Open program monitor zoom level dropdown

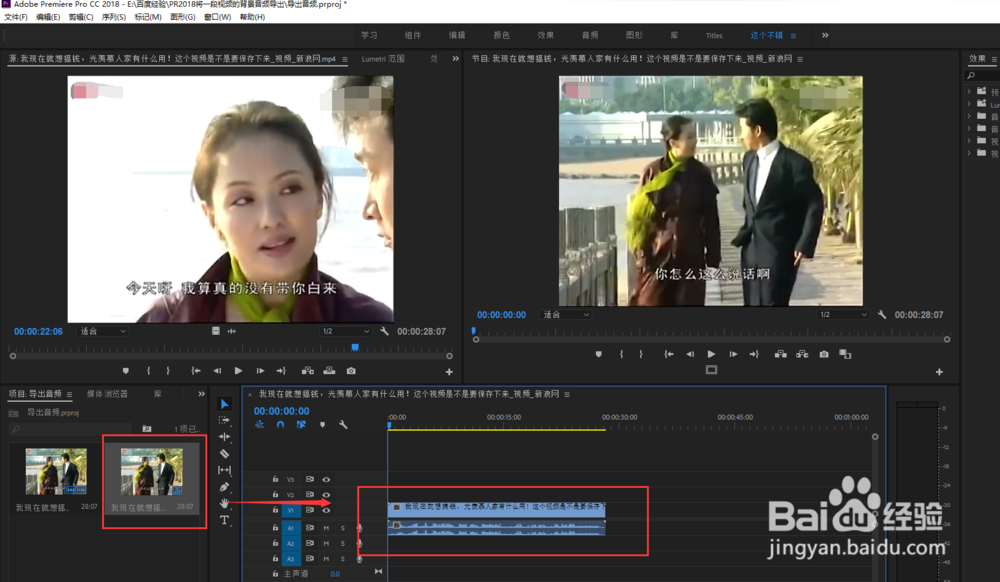coord(566,315)
